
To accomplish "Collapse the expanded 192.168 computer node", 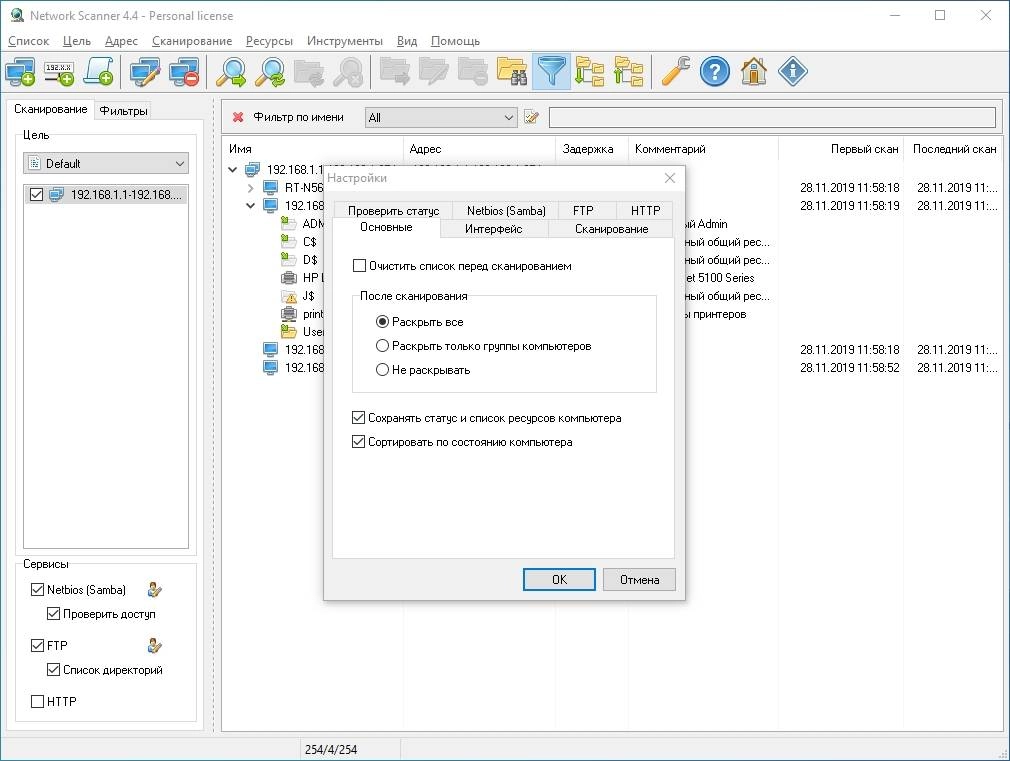I will point(251,206).
